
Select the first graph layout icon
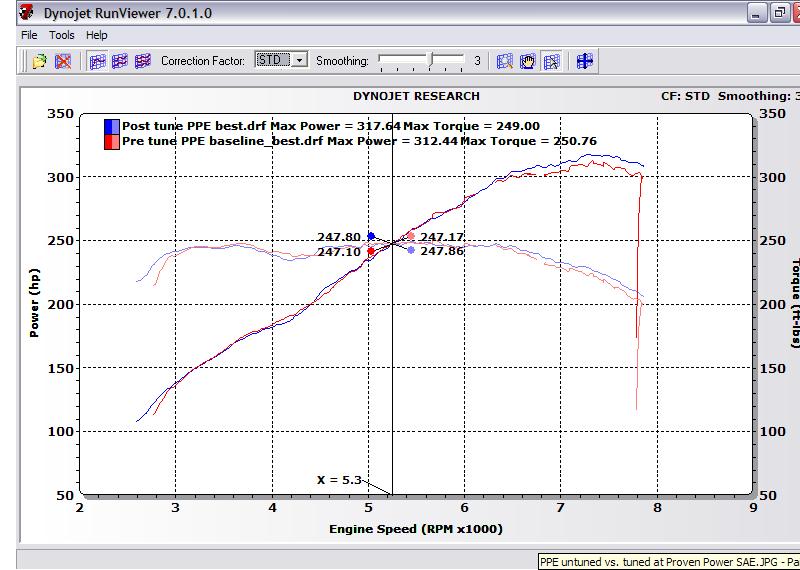[x=97, y=62]
